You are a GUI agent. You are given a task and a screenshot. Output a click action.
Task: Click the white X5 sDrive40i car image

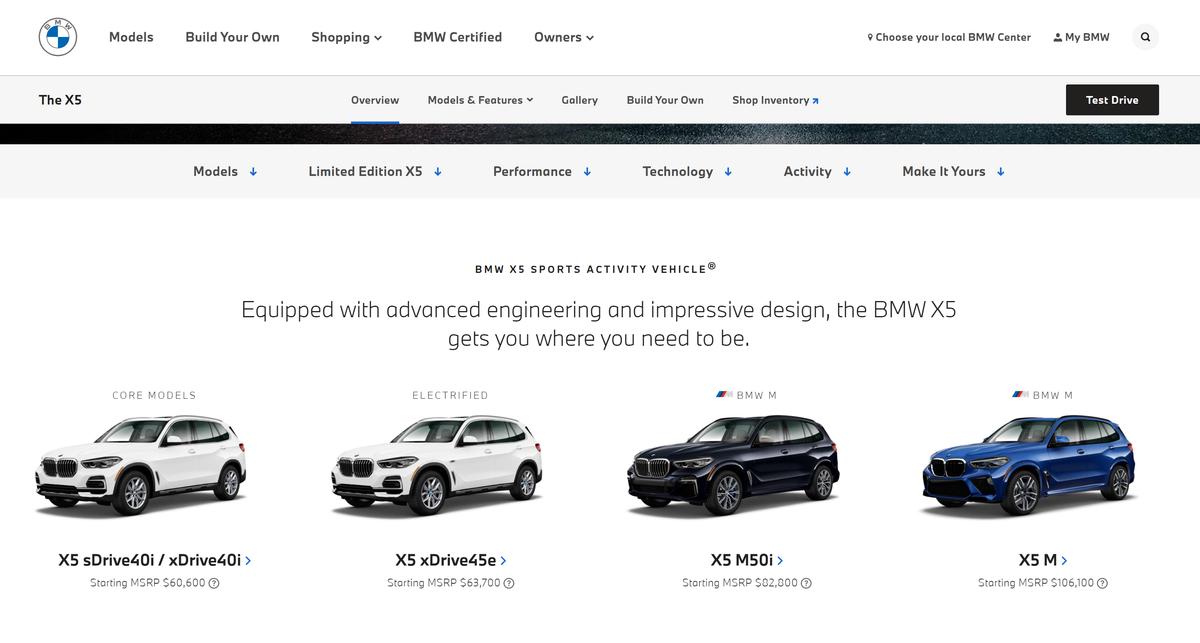[x=141, y=467]
